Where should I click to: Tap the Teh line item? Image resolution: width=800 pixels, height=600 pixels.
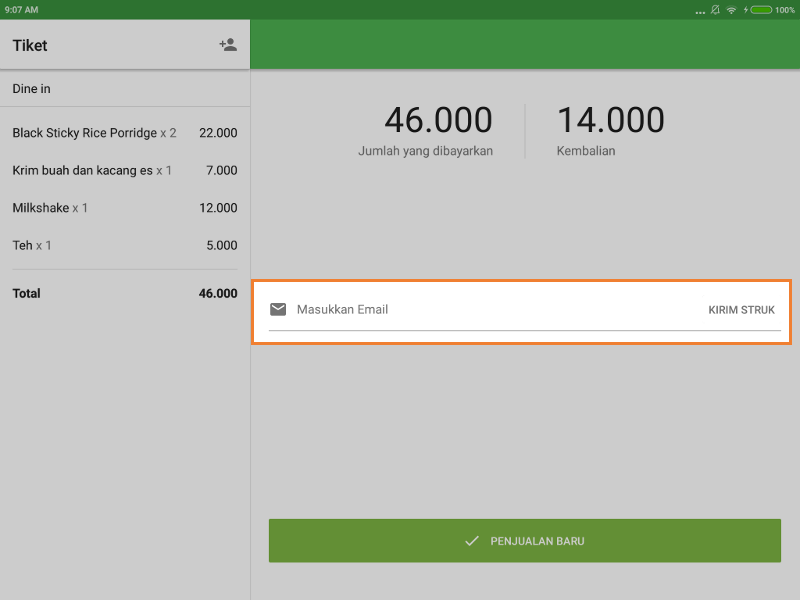coord(125,245)
